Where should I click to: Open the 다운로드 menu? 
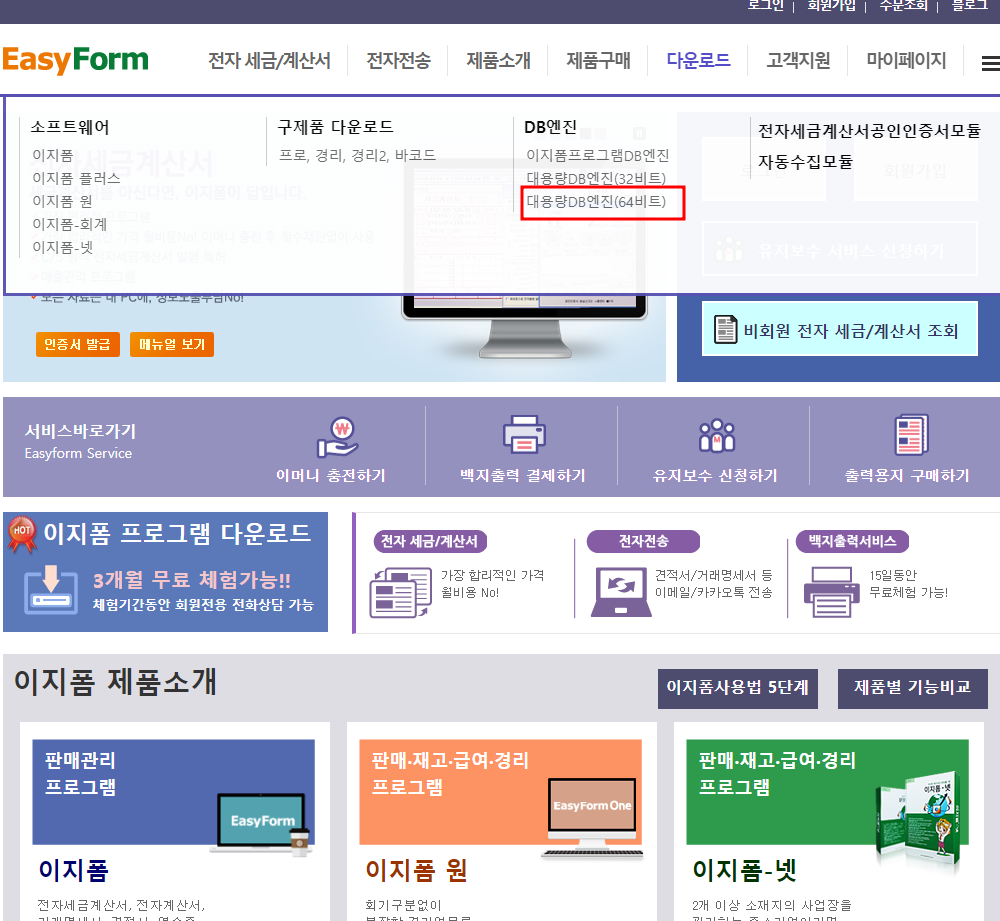[x=698, y=61]
